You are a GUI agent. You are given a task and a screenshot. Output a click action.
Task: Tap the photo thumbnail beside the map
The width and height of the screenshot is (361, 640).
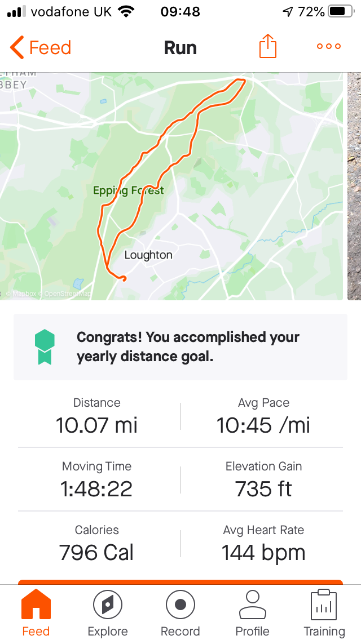tap(354, 186)
